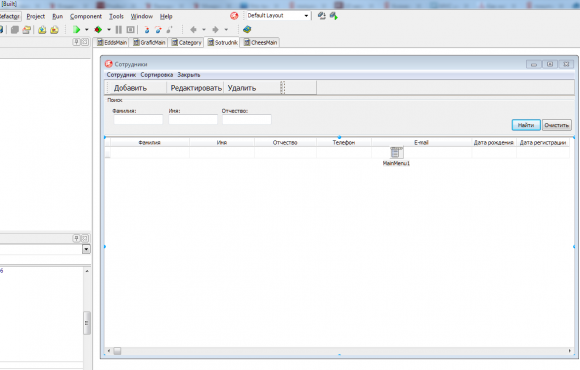The image size is (580, 370).
Task: Click the green Run play icon
Action: (x=77, y=30)
